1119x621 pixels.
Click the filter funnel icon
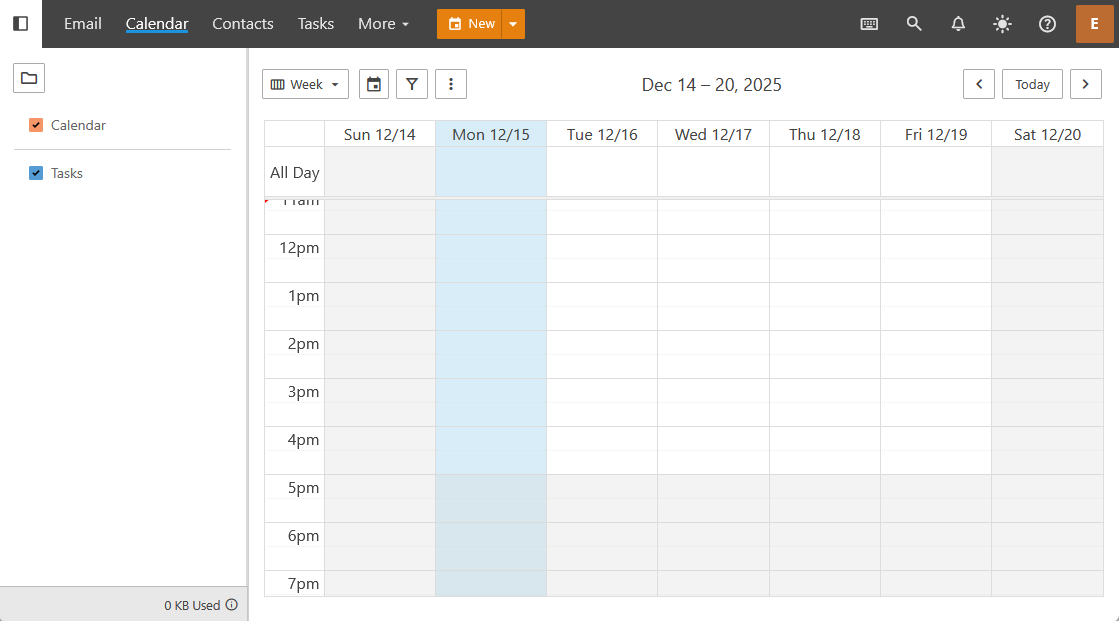(412, 84)
